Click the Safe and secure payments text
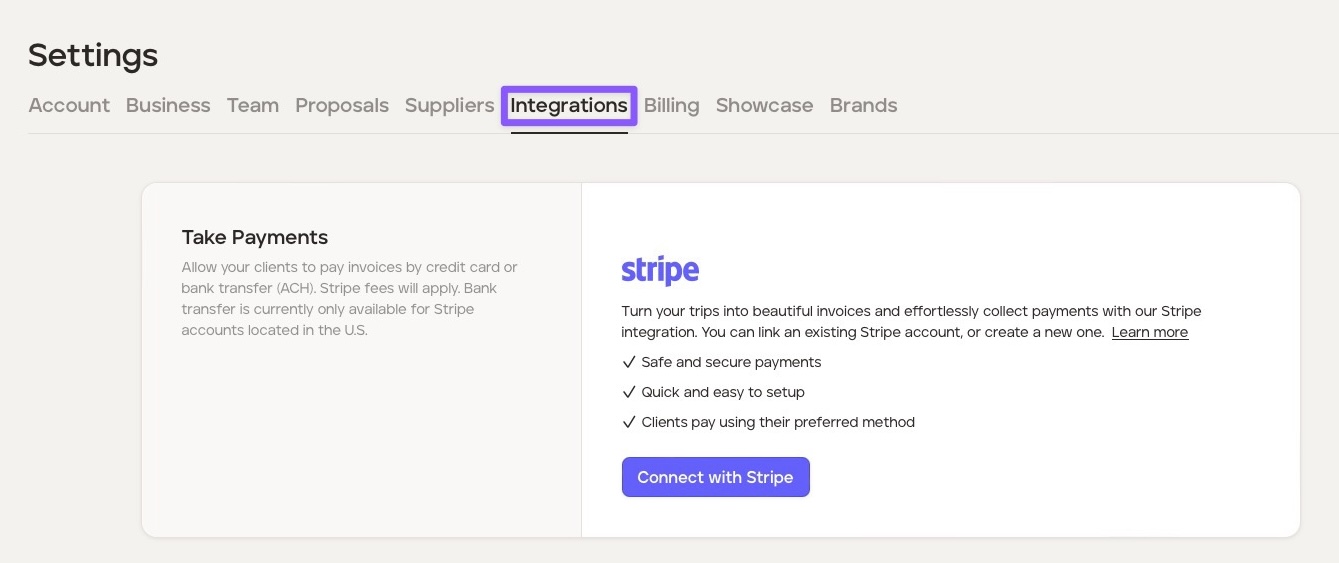The height and width of the screenshot is (563, 1339). [x=731, y=362]
